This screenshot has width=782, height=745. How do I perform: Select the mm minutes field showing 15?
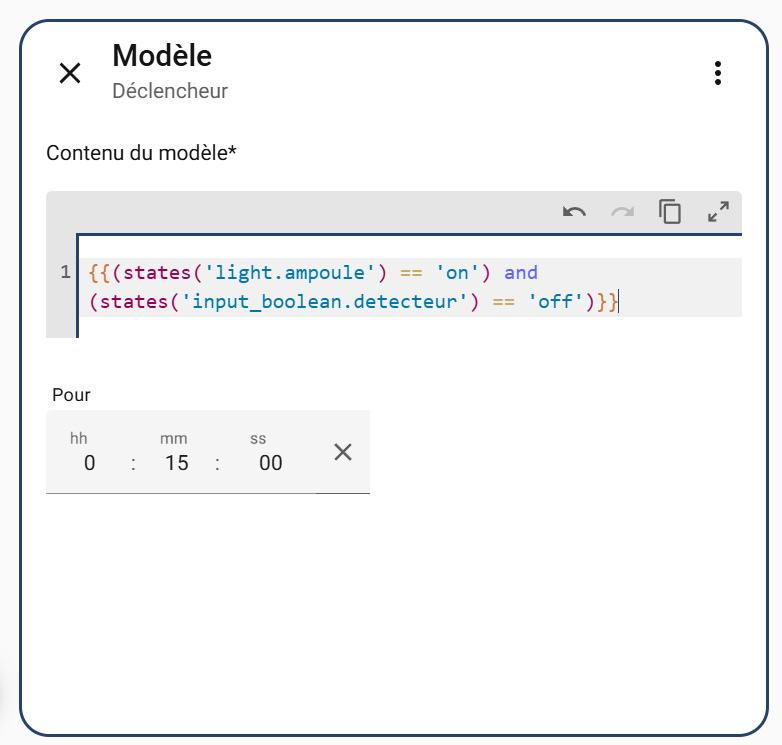coord(176,463)
